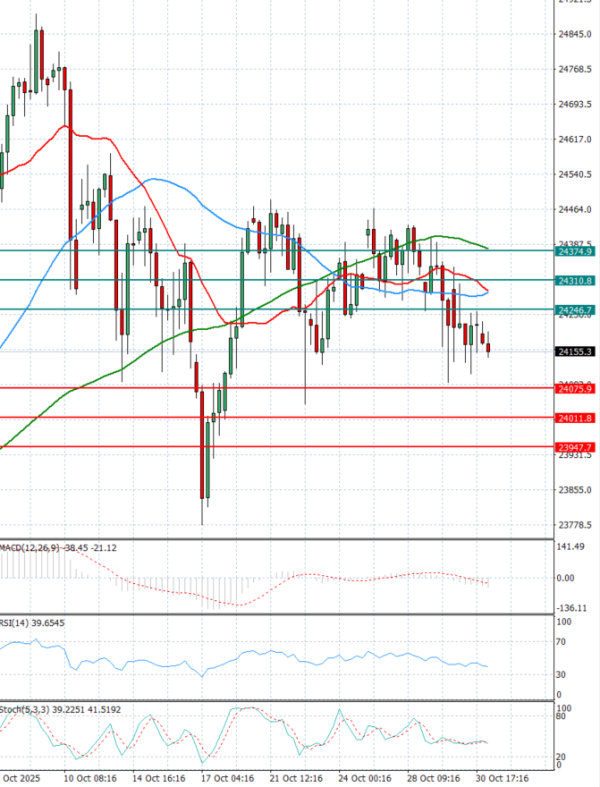Click the 10 Oct 08:16 time axis label
The height and width of the screenshot is (787, 600).
click(x=90, y=776)
